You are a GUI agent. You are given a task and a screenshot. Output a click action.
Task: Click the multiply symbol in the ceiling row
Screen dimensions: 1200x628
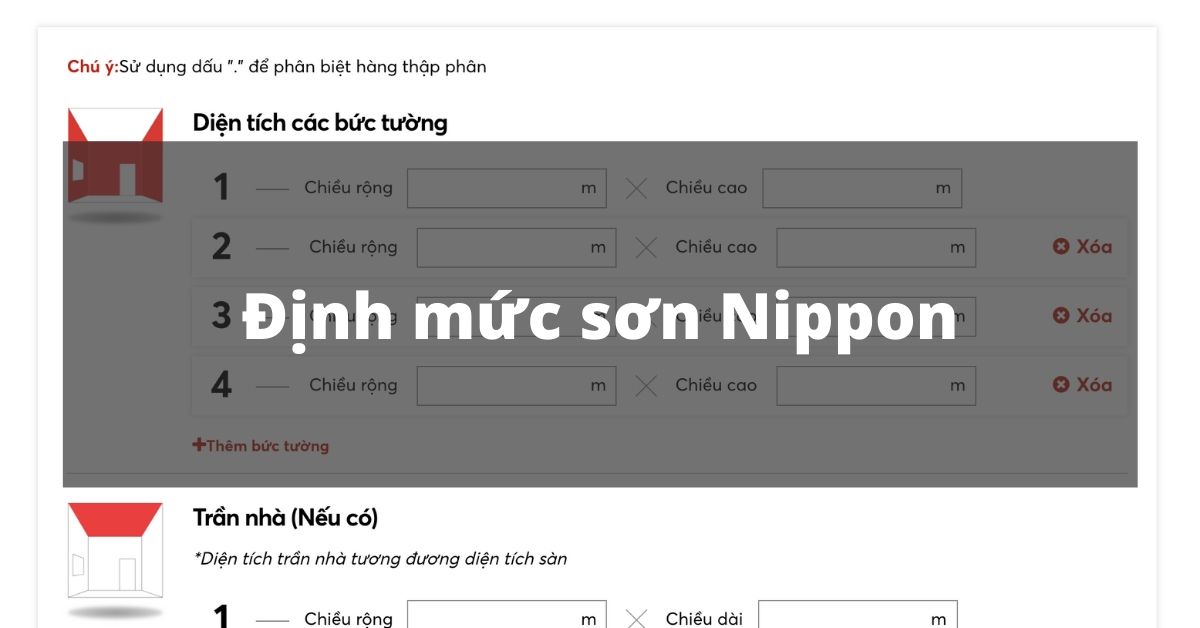tap(636, 619)
